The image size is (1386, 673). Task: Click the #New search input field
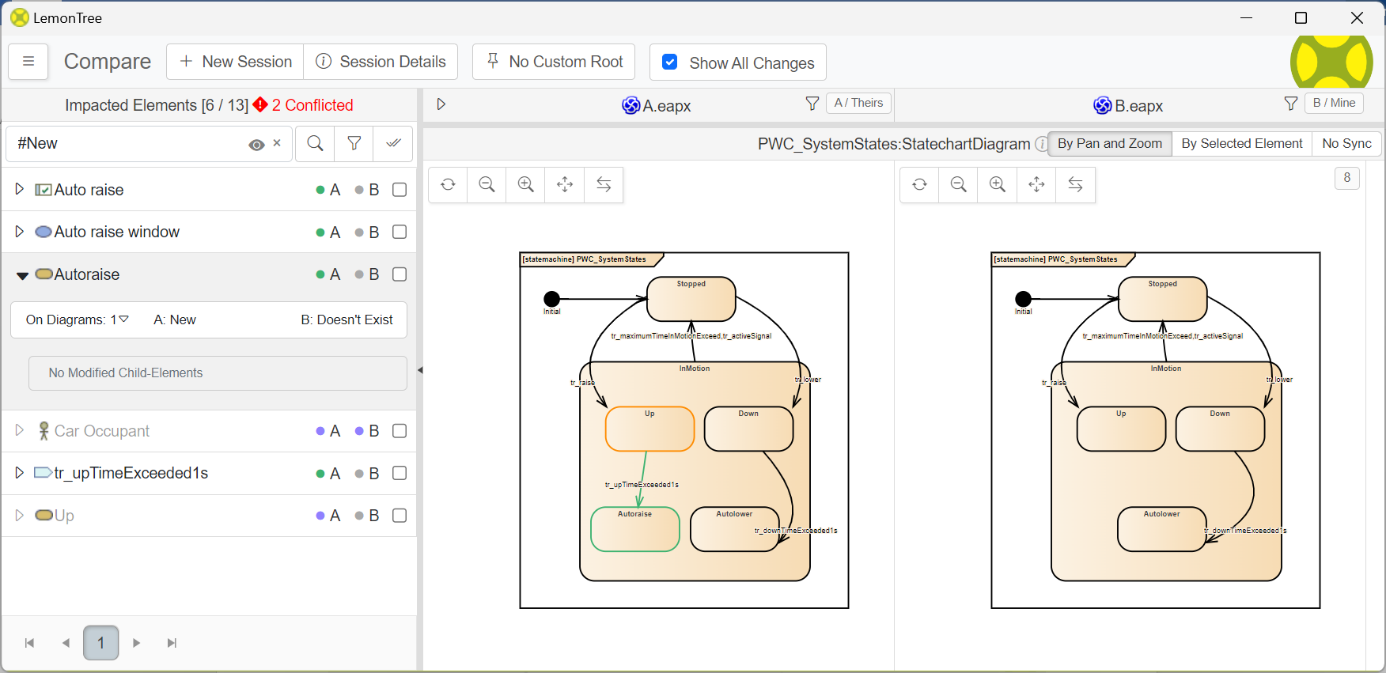pos(125,144)
